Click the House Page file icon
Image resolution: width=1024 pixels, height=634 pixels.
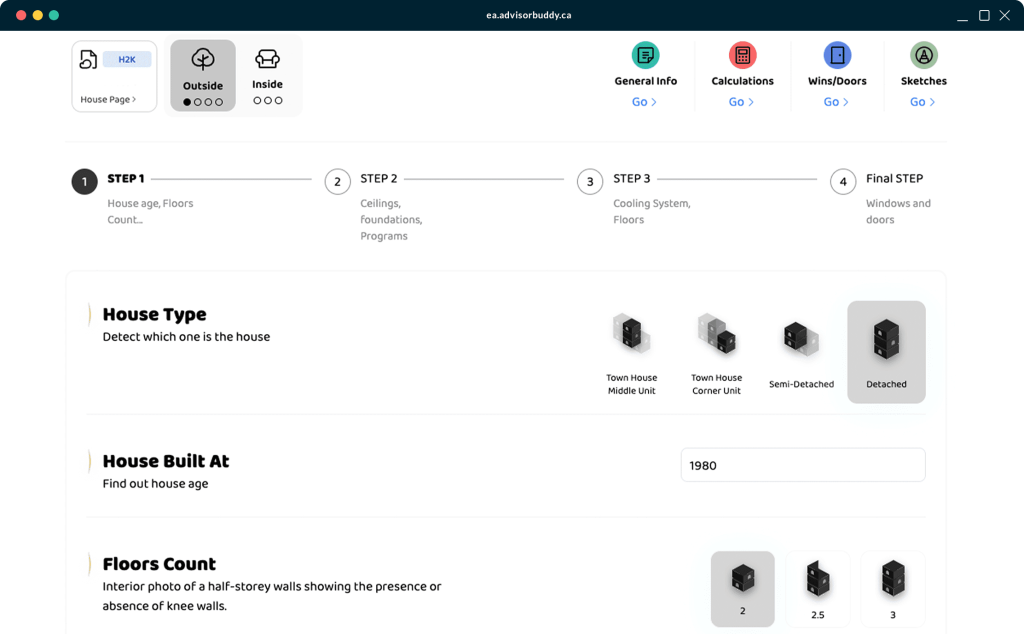[88, 60]
